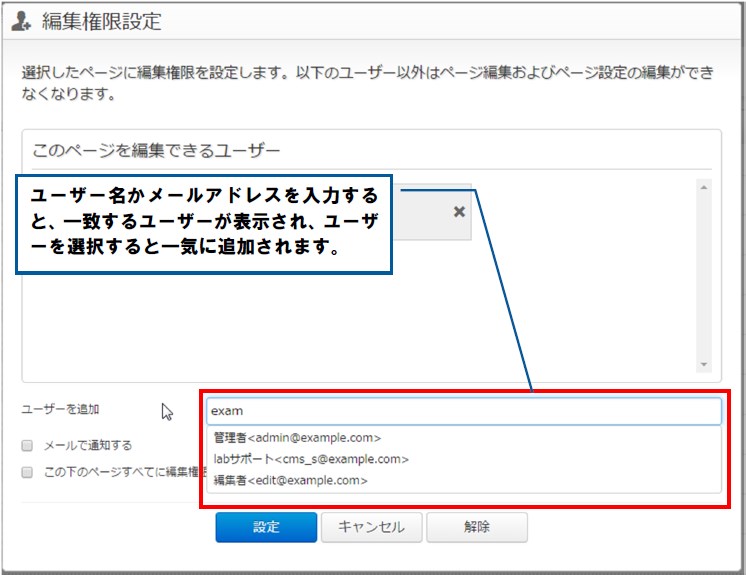This screenshot has height=575, width=746.
Task: Select 編集者<edit@example.com> suggestion
Action: point(464,480)
